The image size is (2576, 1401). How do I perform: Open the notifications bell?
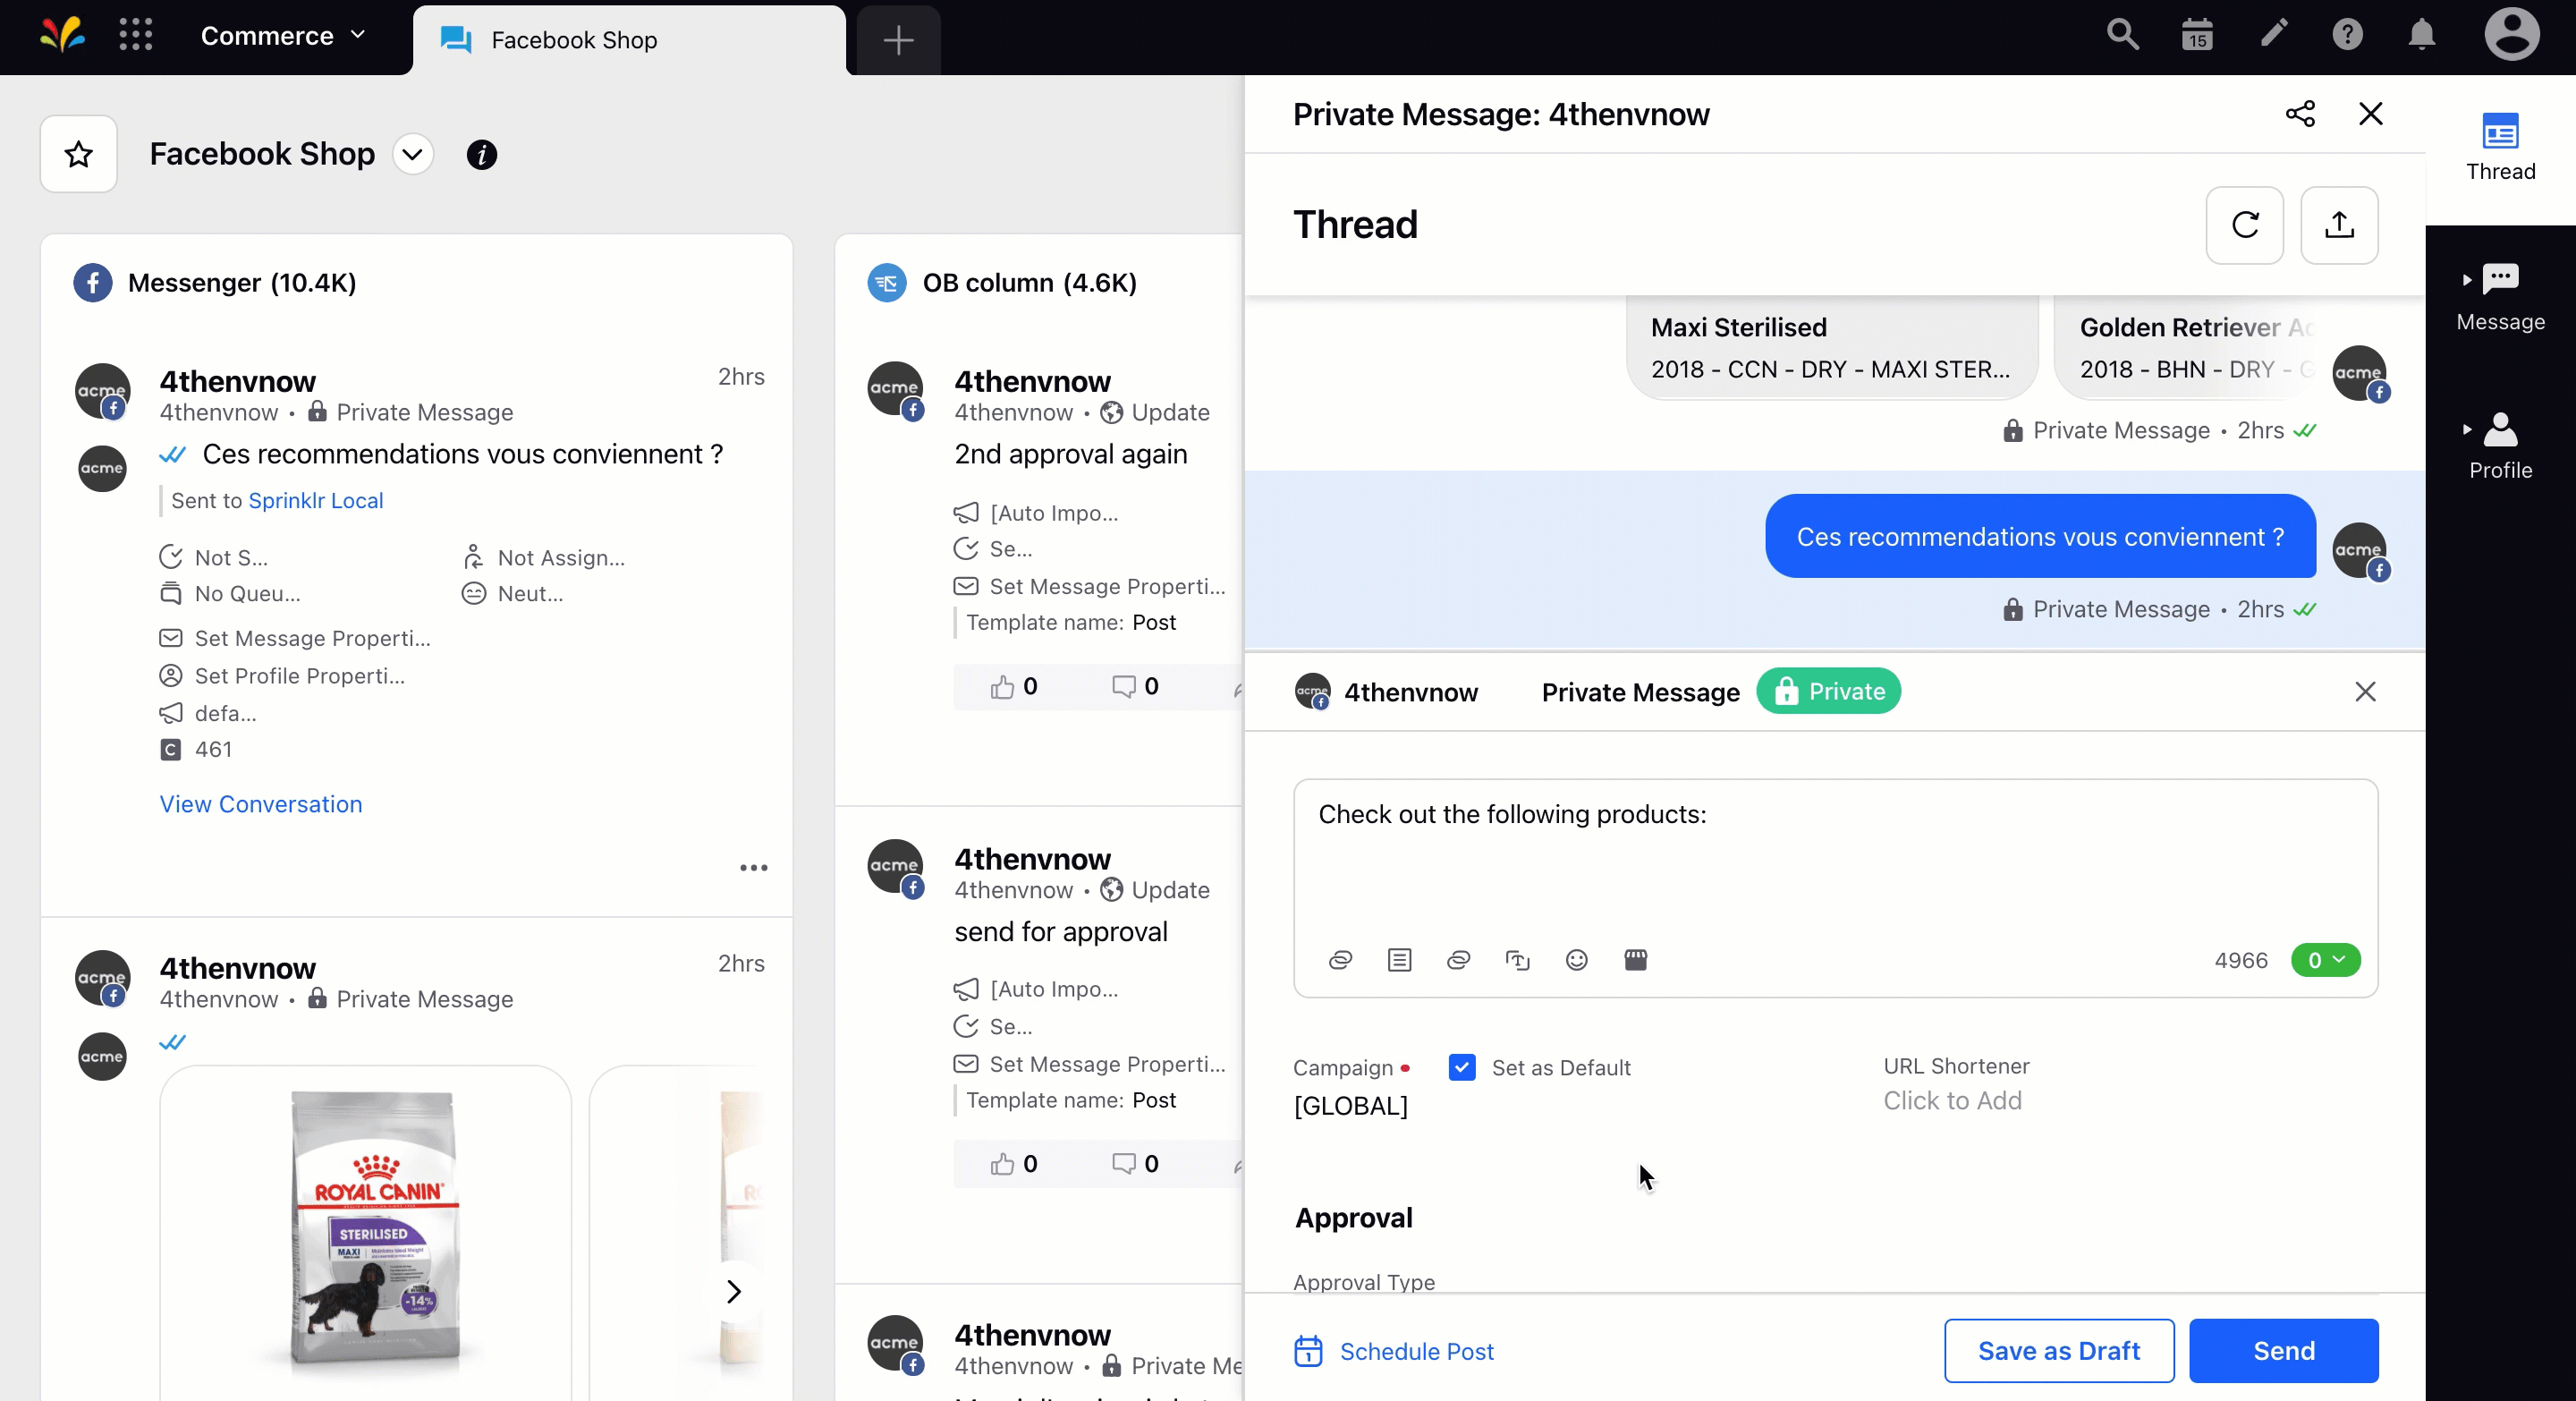[x=2421, y=35]
